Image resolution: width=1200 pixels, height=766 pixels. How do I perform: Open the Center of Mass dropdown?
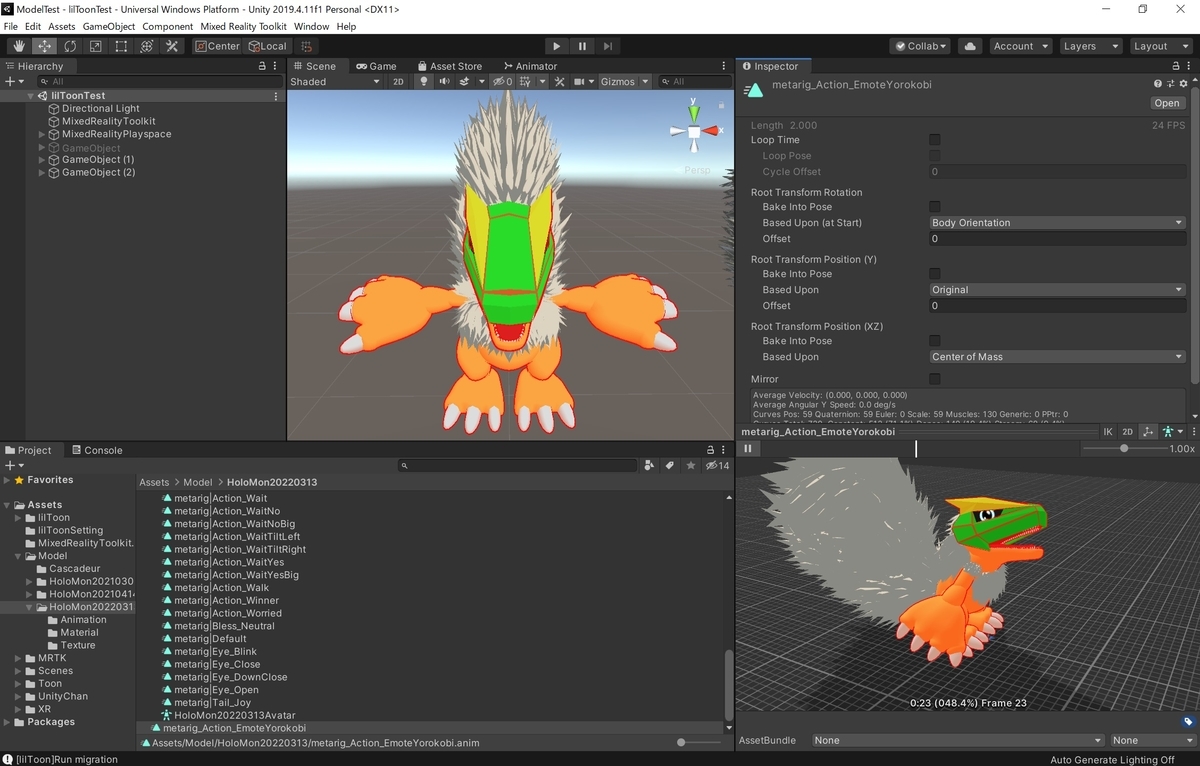click(x=1057, y=357)
